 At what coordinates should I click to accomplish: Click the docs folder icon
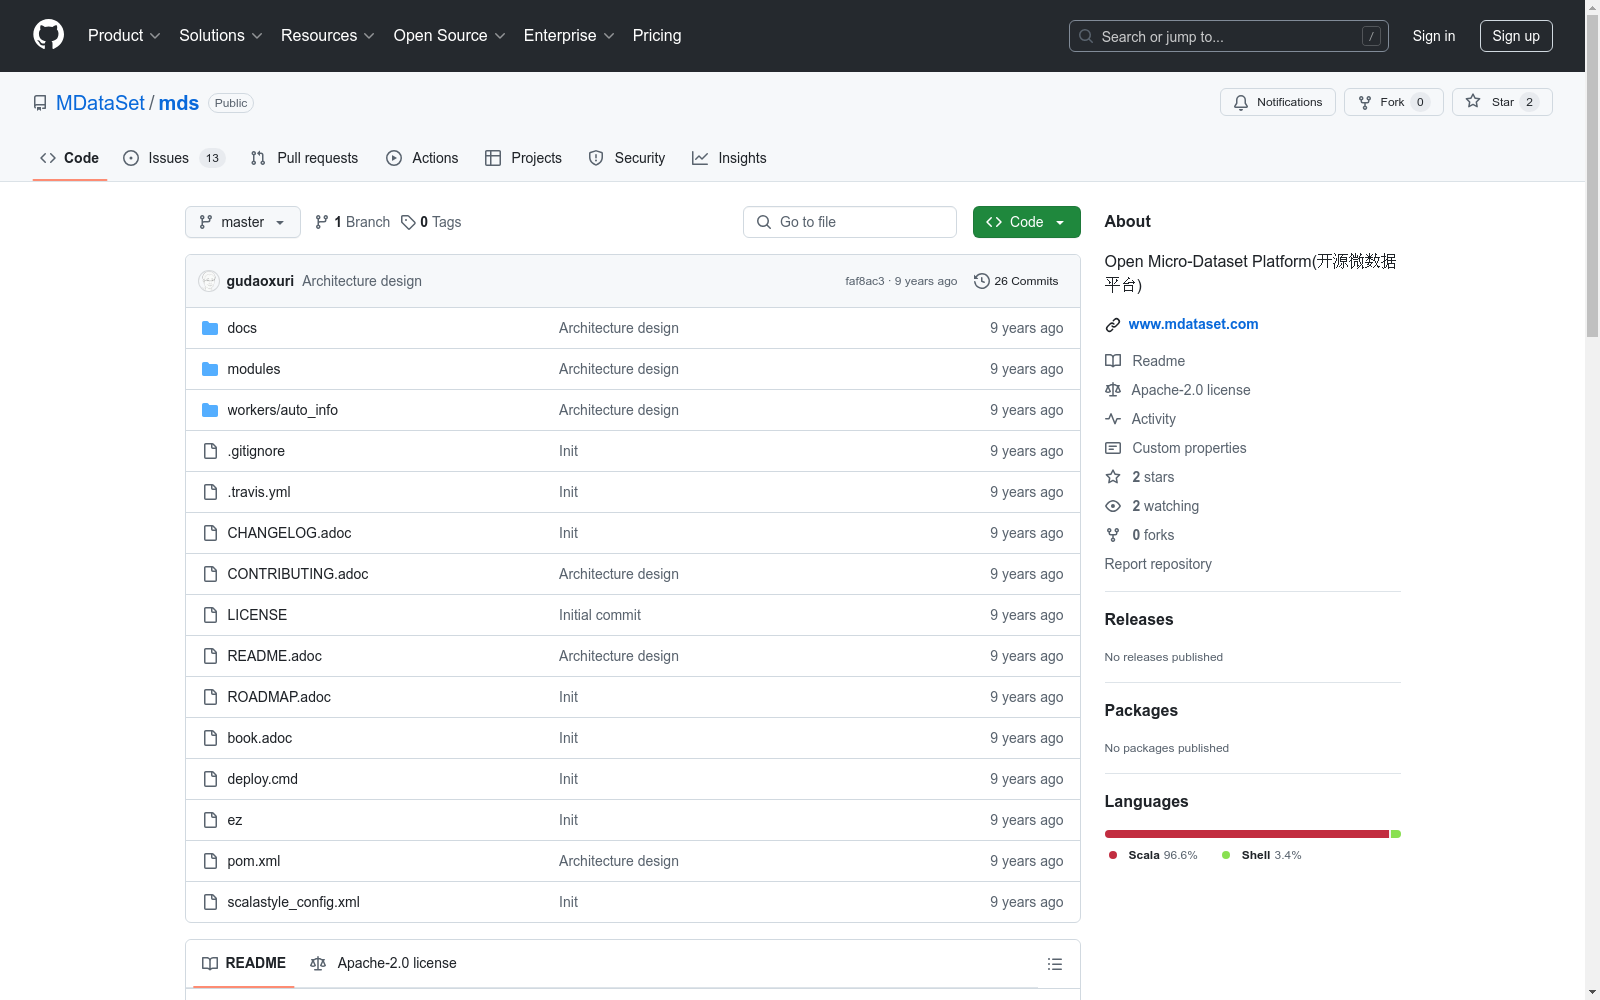pos(210,328)
